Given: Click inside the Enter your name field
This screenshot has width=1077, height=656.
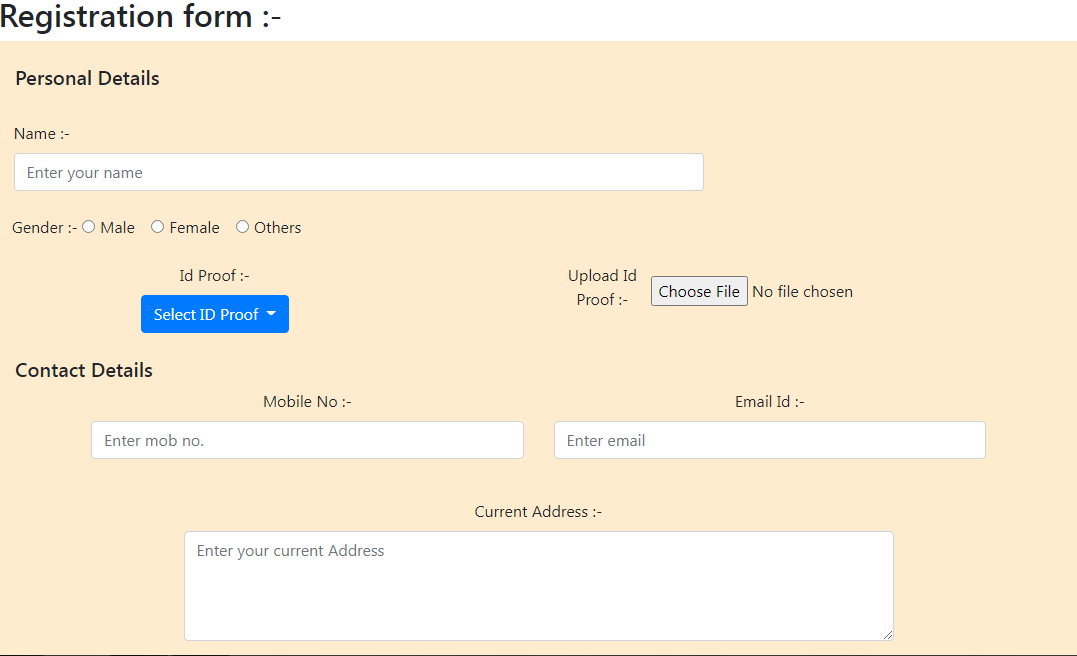Looking at the screenshot, I should click(358, 172).
